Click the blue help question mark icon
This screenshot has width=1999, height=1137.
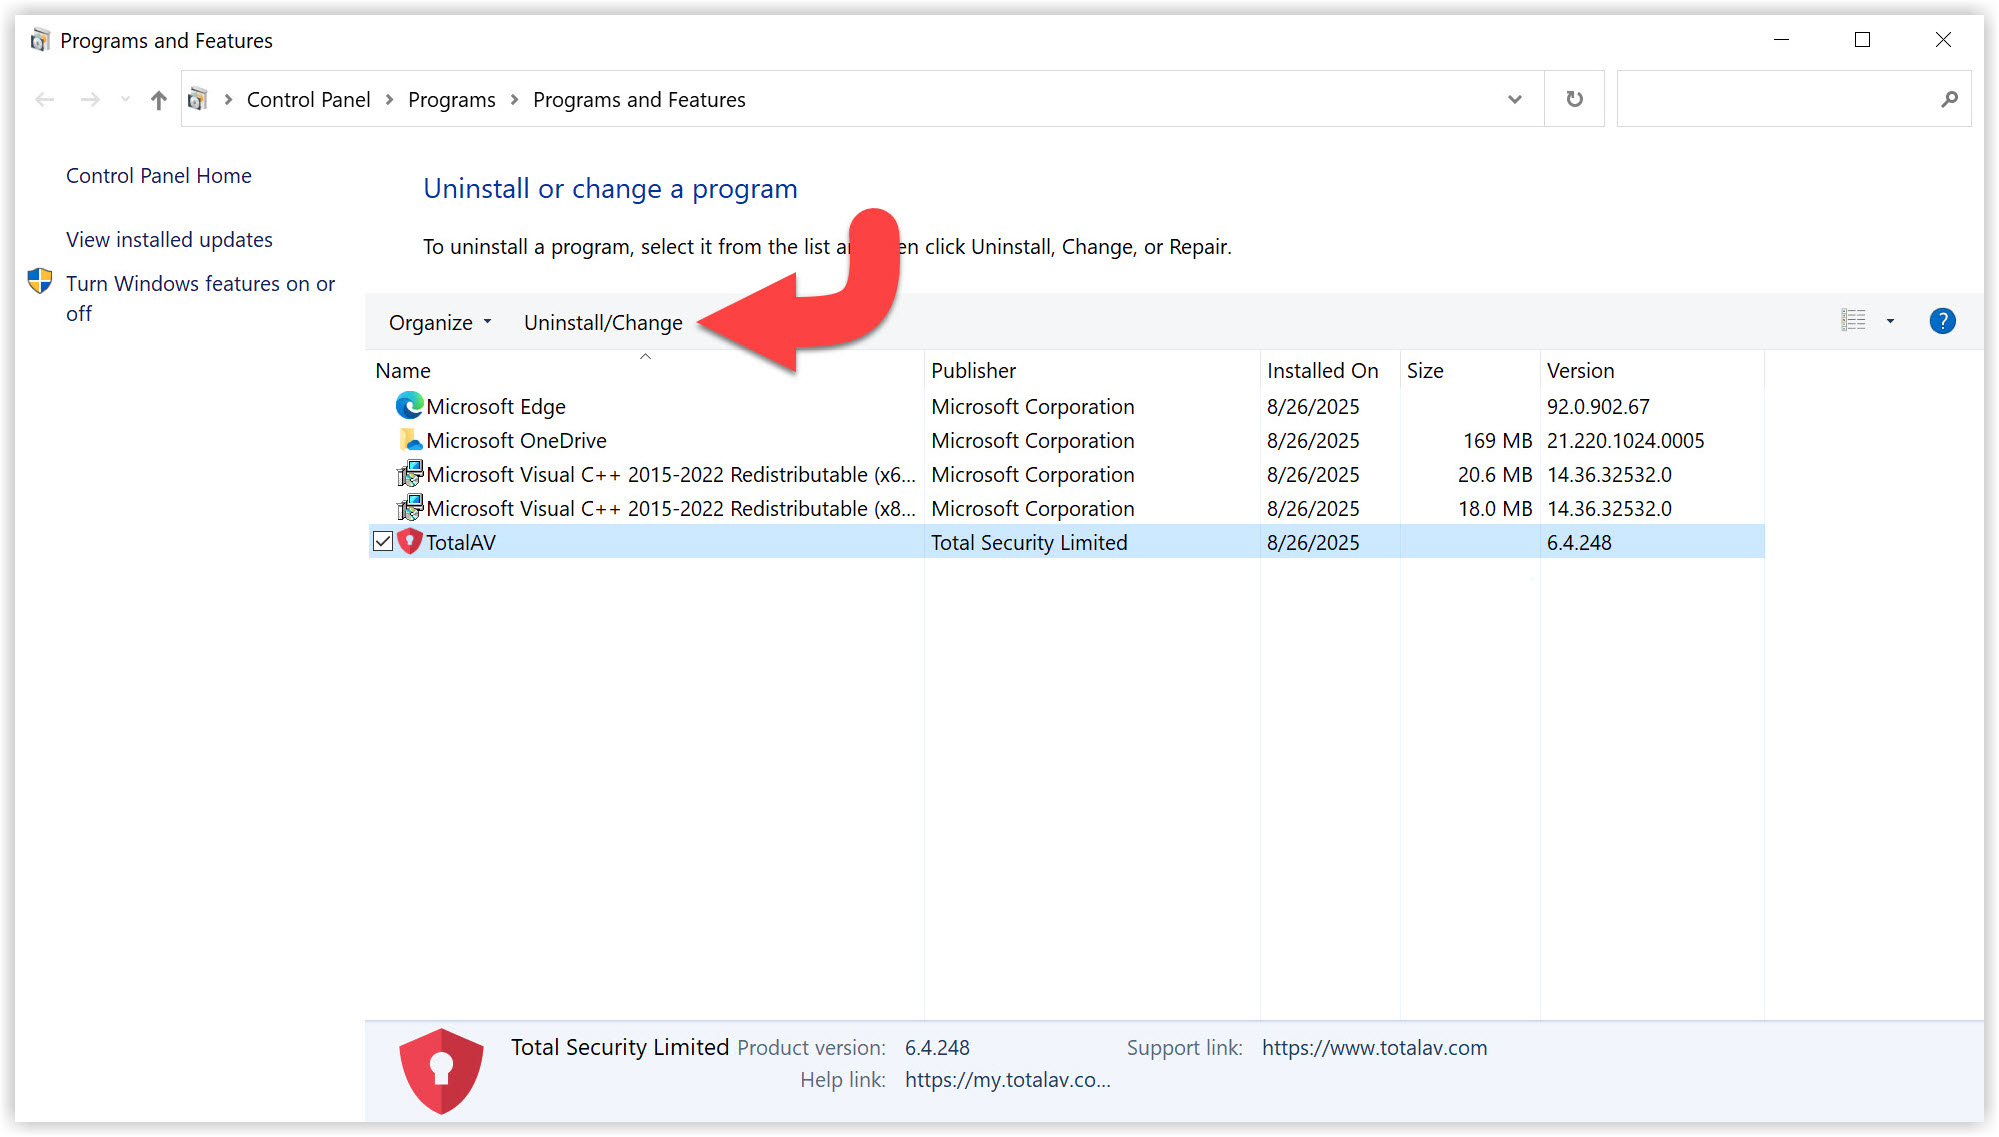tap(1941, 321)
